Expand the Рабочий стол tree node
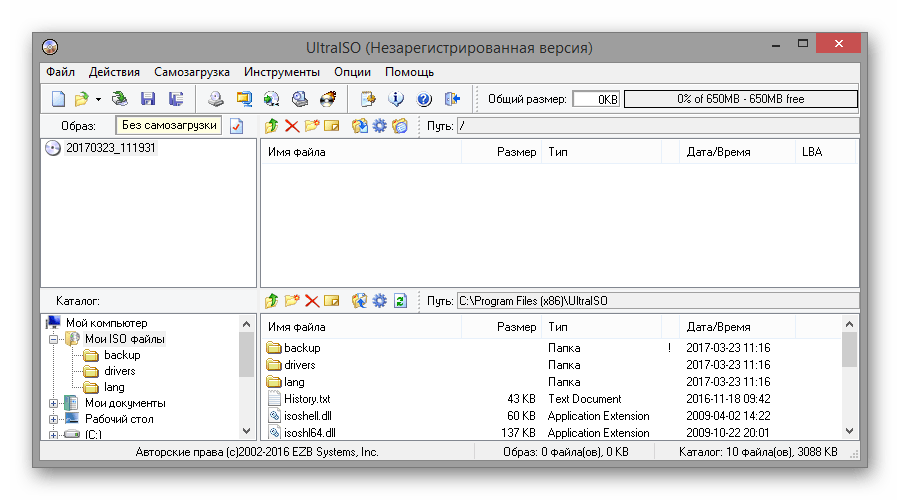Screen dimensions: 900x500 point(53,419)
